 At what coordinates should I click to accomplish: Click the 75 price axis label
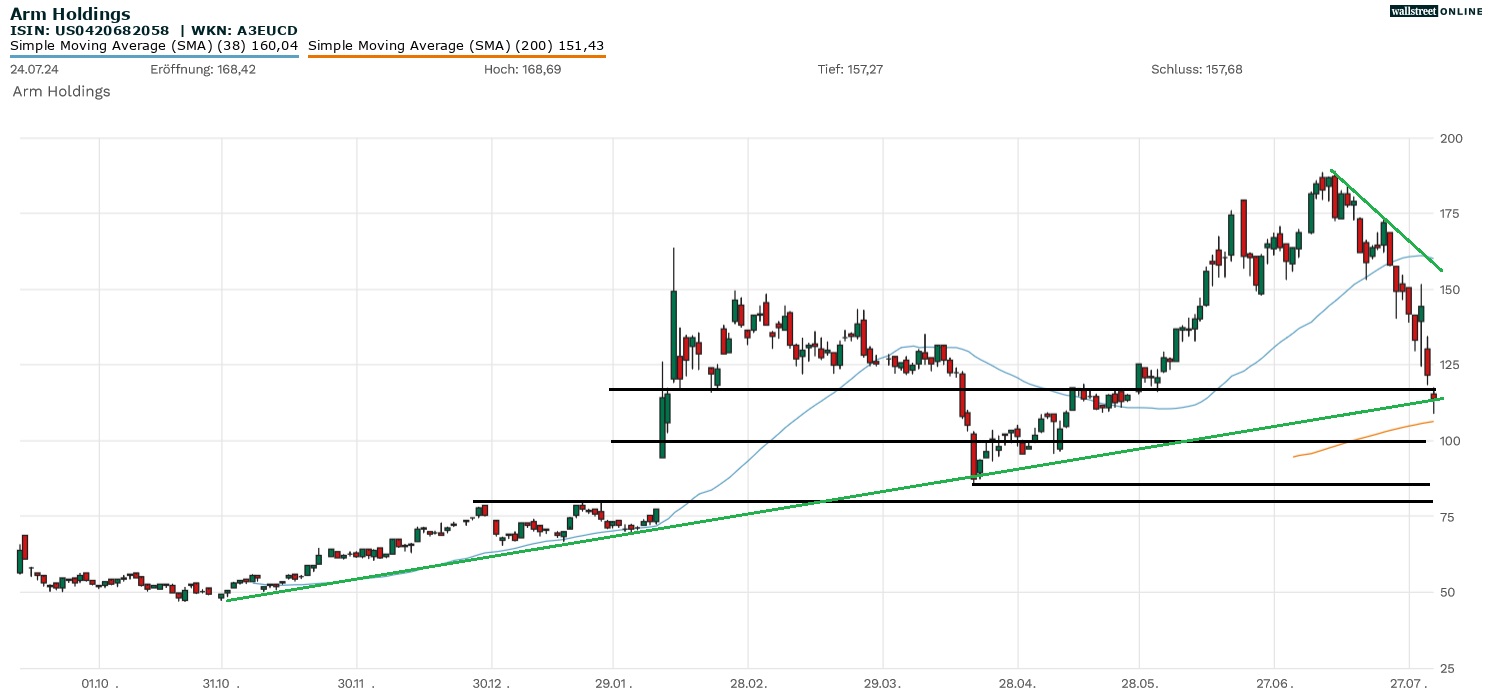[x=1448, y=517]
